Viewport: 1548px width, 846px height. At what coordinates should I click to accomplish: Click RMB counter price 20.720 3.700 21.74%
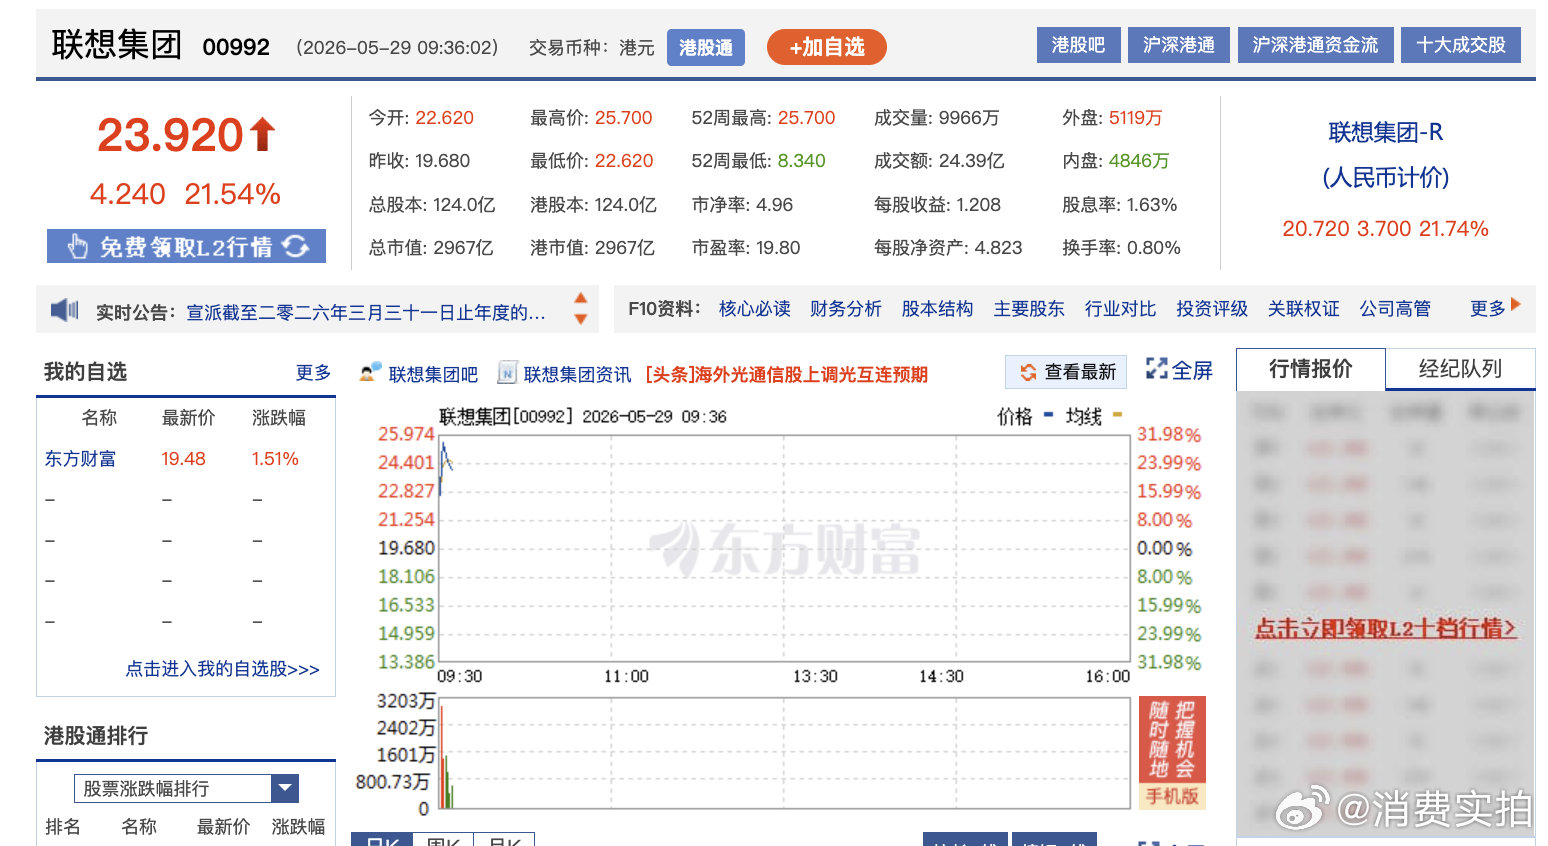(x=1385, y=229)
